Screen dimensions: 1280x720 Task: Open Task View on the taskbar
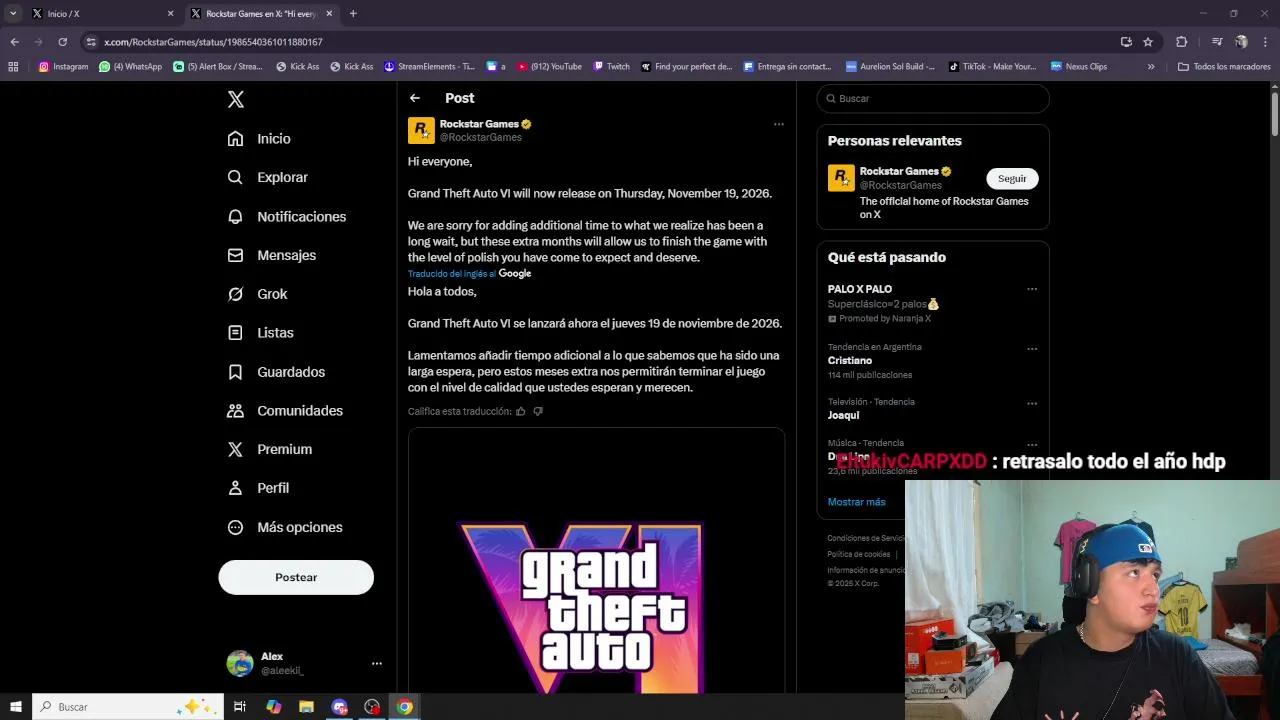click(240, 707)
